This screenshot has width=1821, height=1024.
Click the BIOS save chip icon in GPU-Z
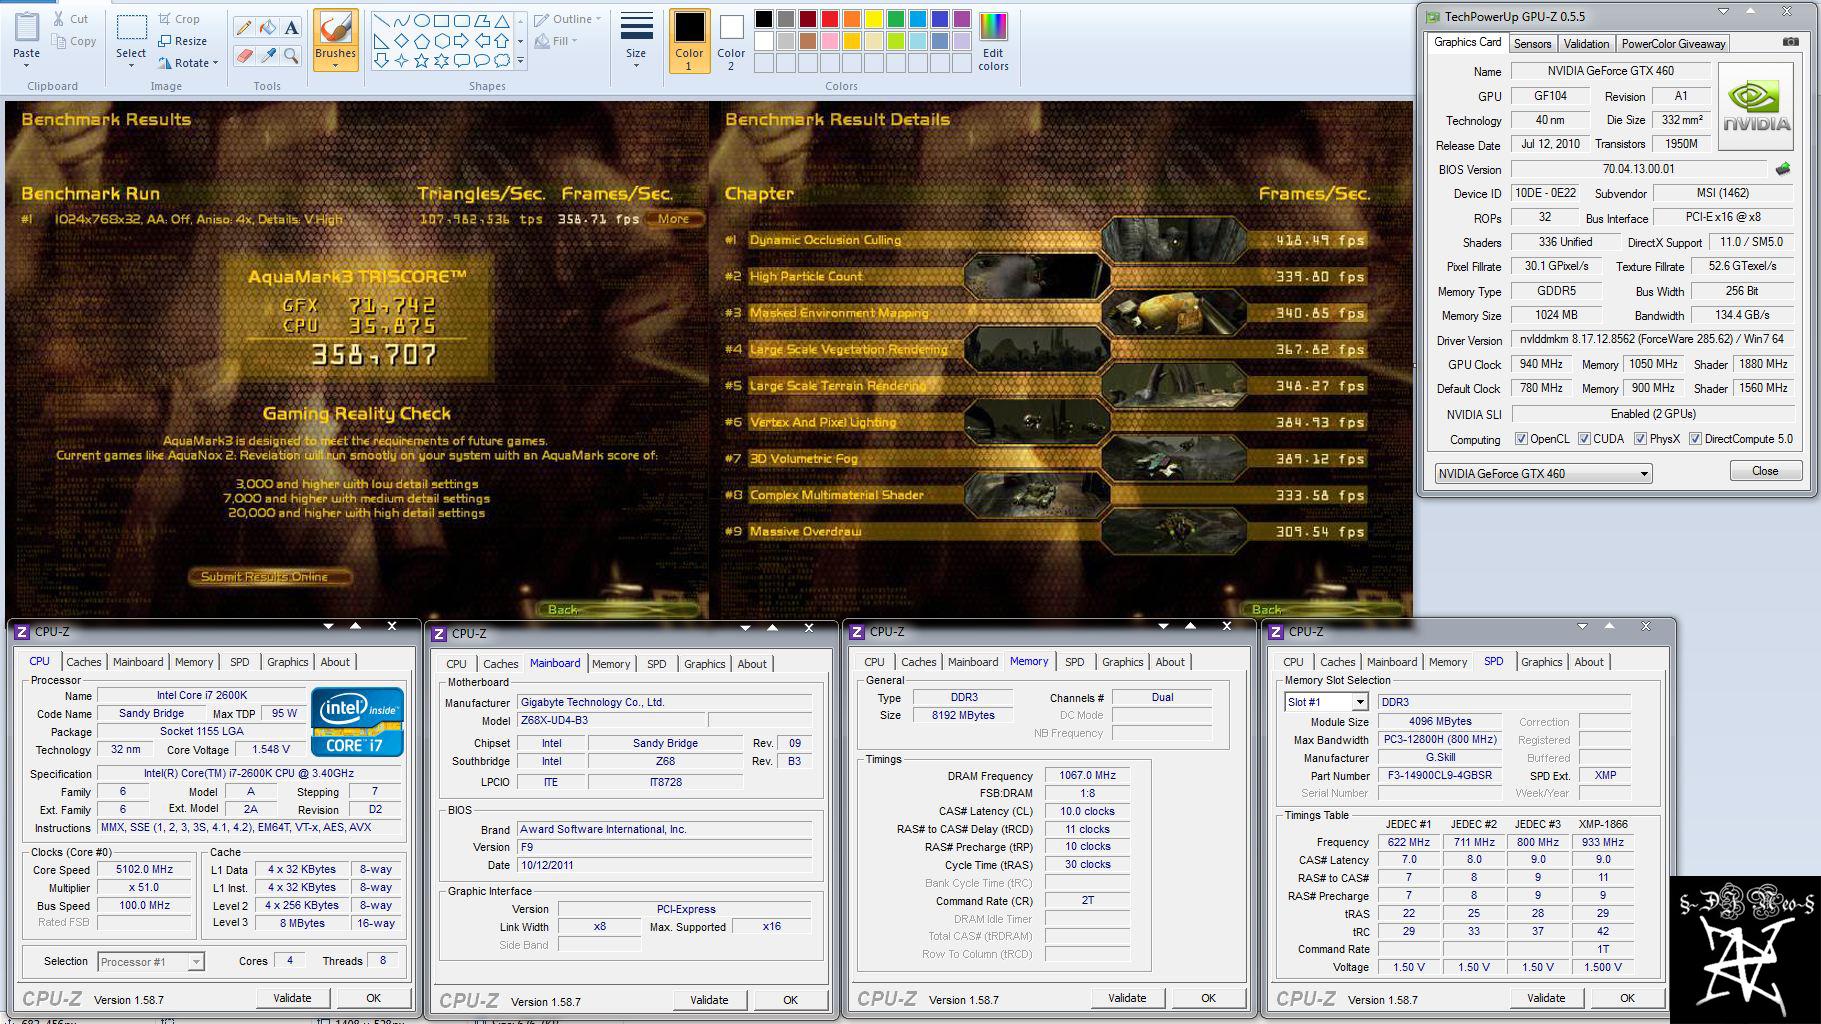pyautogui.click(x=1782, y=169)
